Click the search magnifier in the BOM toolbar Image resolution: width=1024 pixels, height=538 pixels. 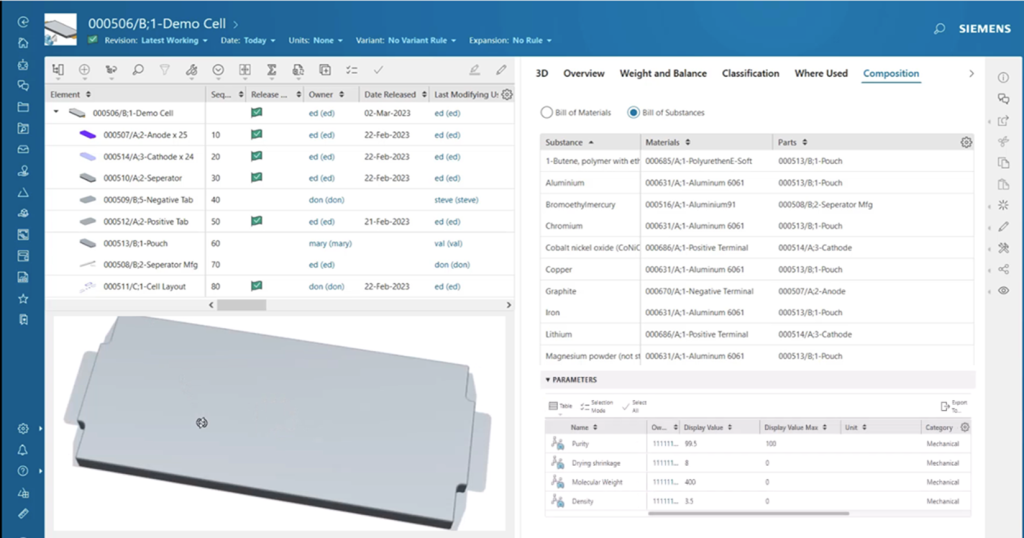[138, 70]
